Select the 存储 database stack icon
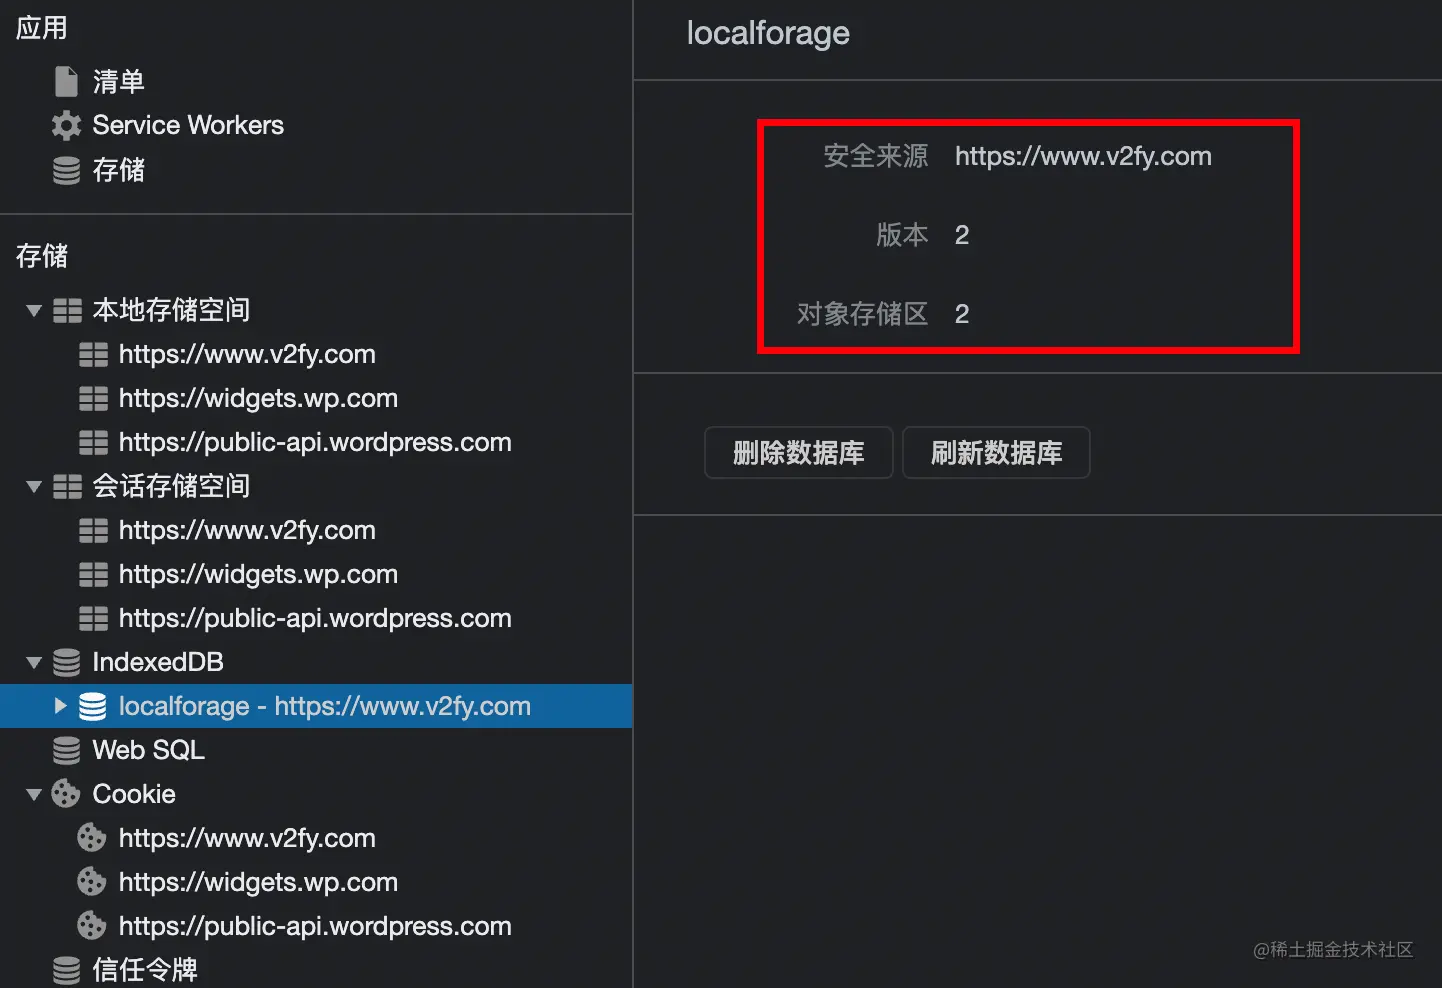 tap(65, 170)
